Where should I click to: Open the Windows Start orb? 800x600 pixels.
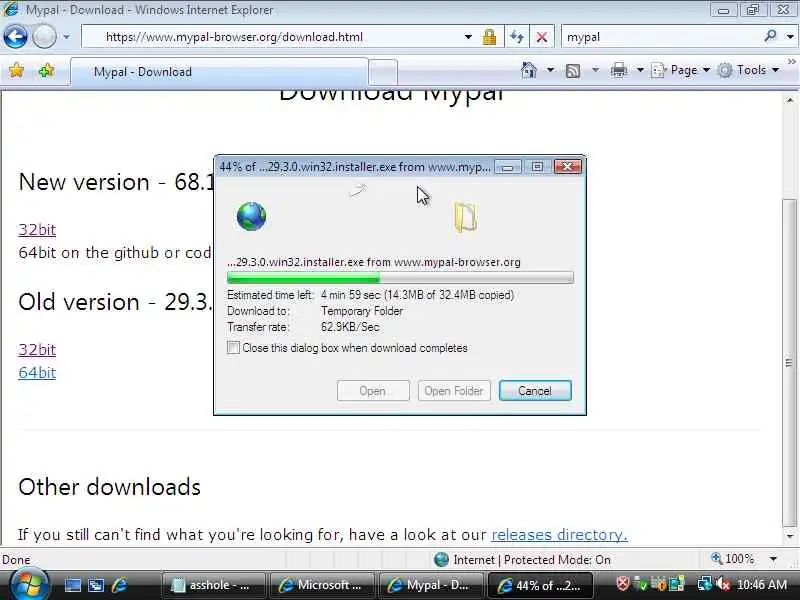[x=28, y=585]
